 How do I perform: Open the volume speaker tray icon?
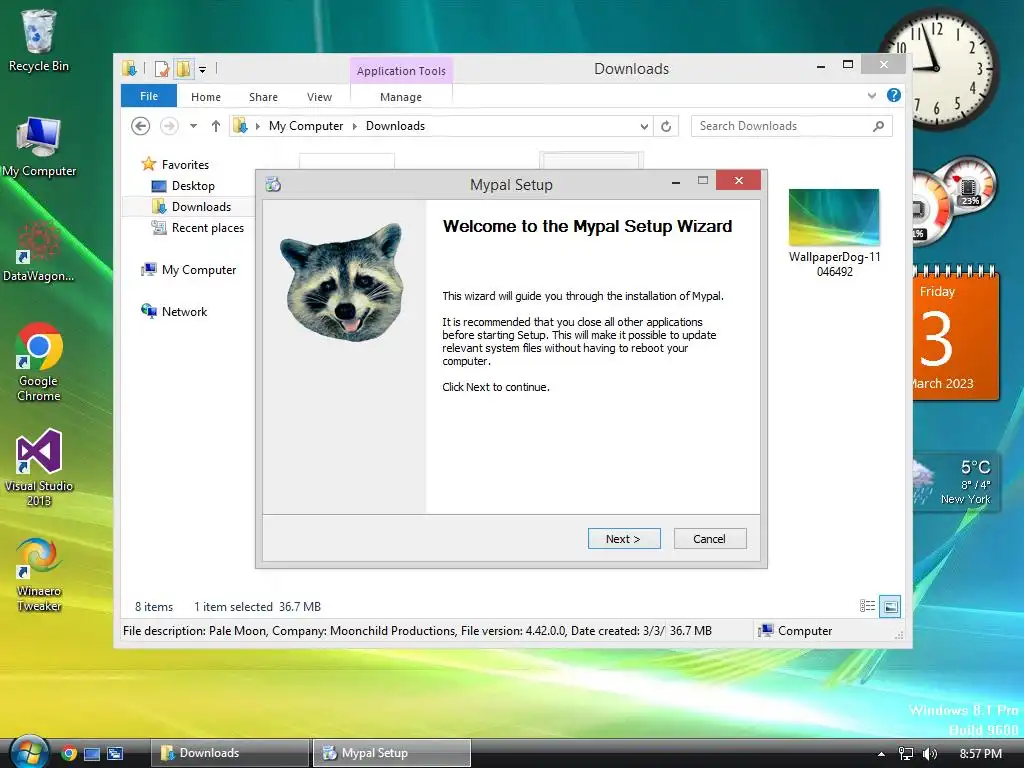[x=929, y=754]
